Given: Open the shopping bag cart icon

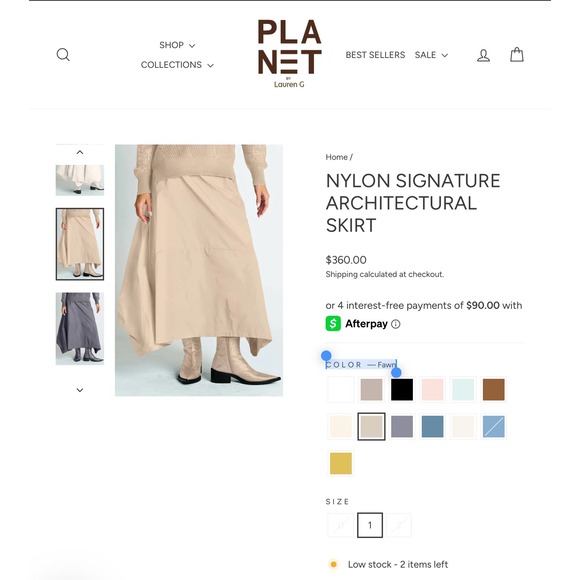Looking at the screenshot, I should (516, 55).
